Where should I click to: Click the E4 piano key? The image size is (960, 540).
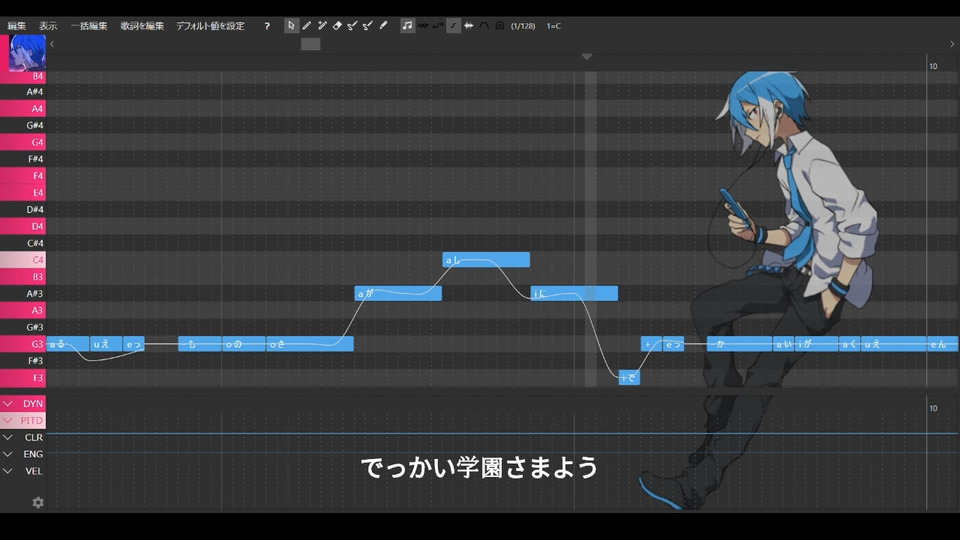(23, 192)
